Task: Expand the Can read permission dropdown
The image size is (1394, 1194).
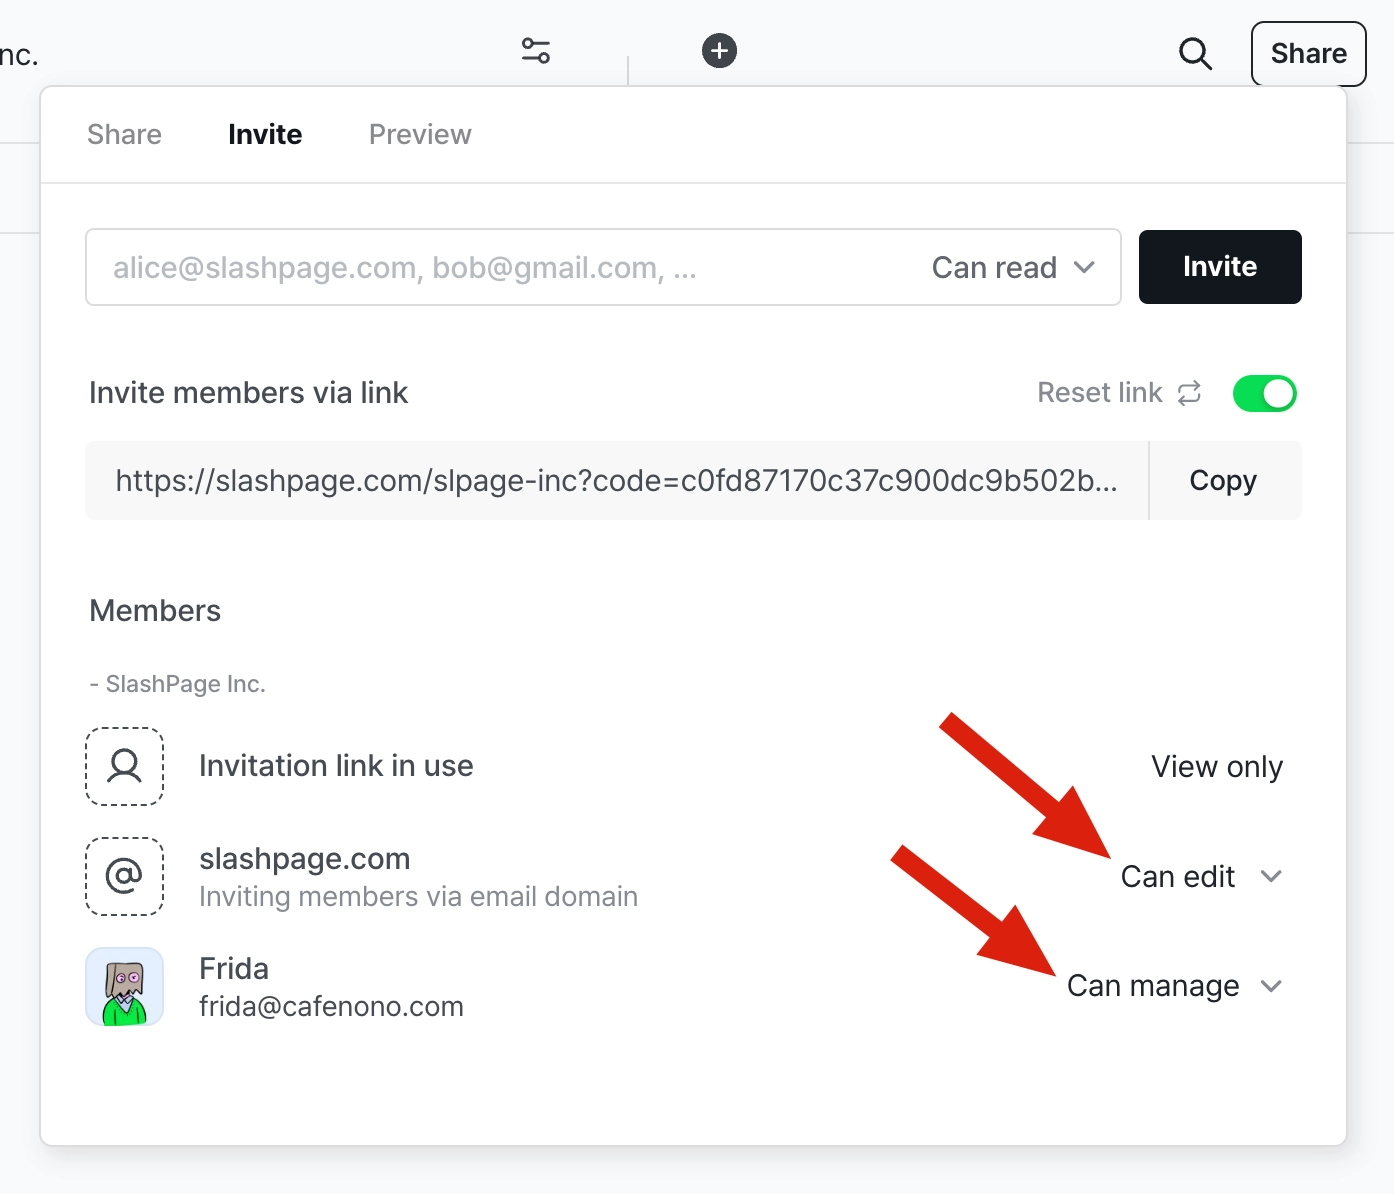Action: coord(1013,268)
